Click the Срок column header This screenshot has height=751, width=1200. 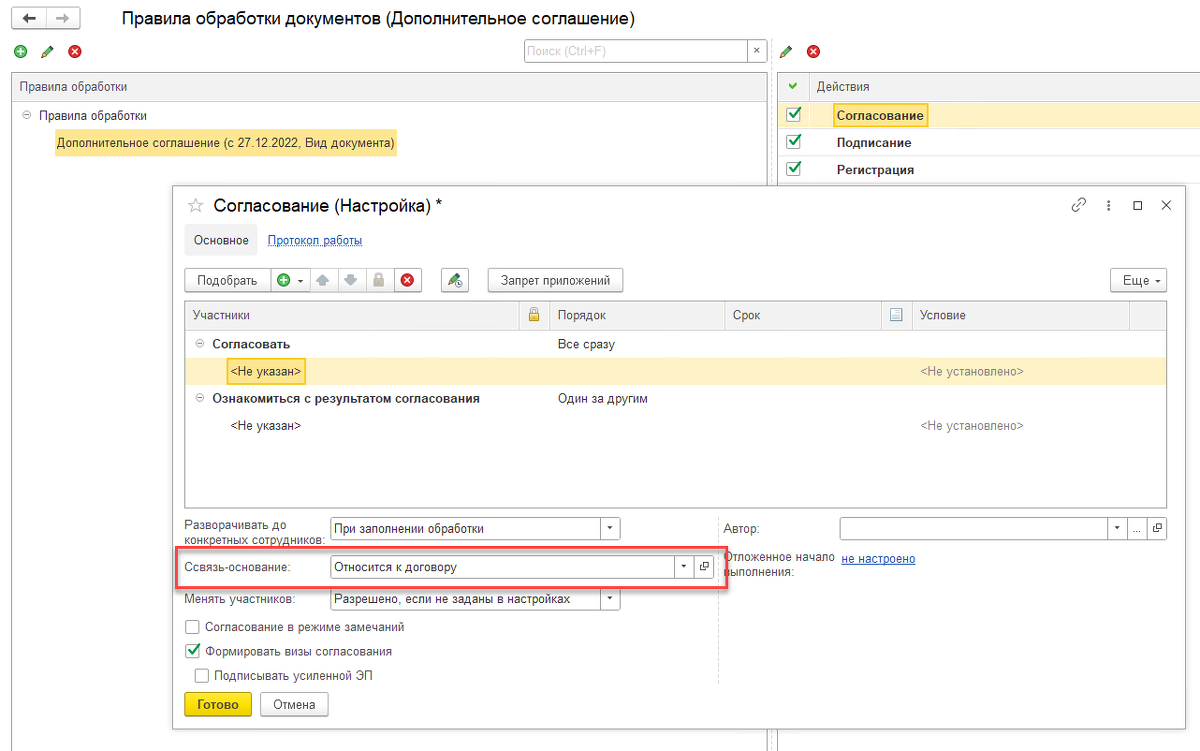(x=802, y=315)
